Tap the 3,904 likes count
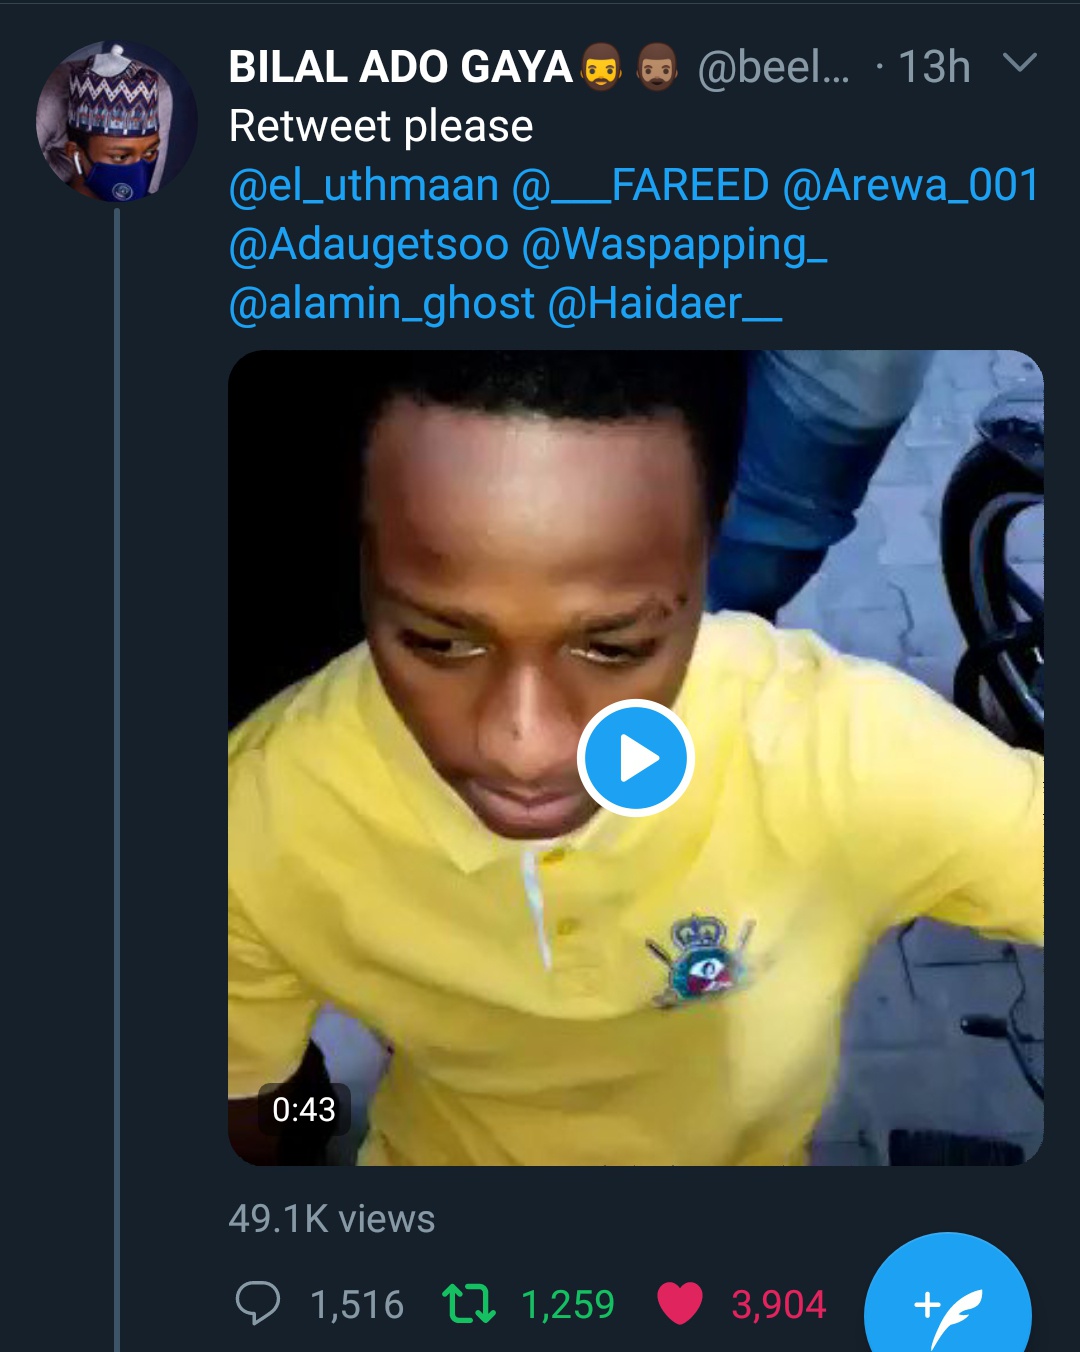Image resolution: width=1080 pixels, height=1352 pixels. coord(778,1305)
